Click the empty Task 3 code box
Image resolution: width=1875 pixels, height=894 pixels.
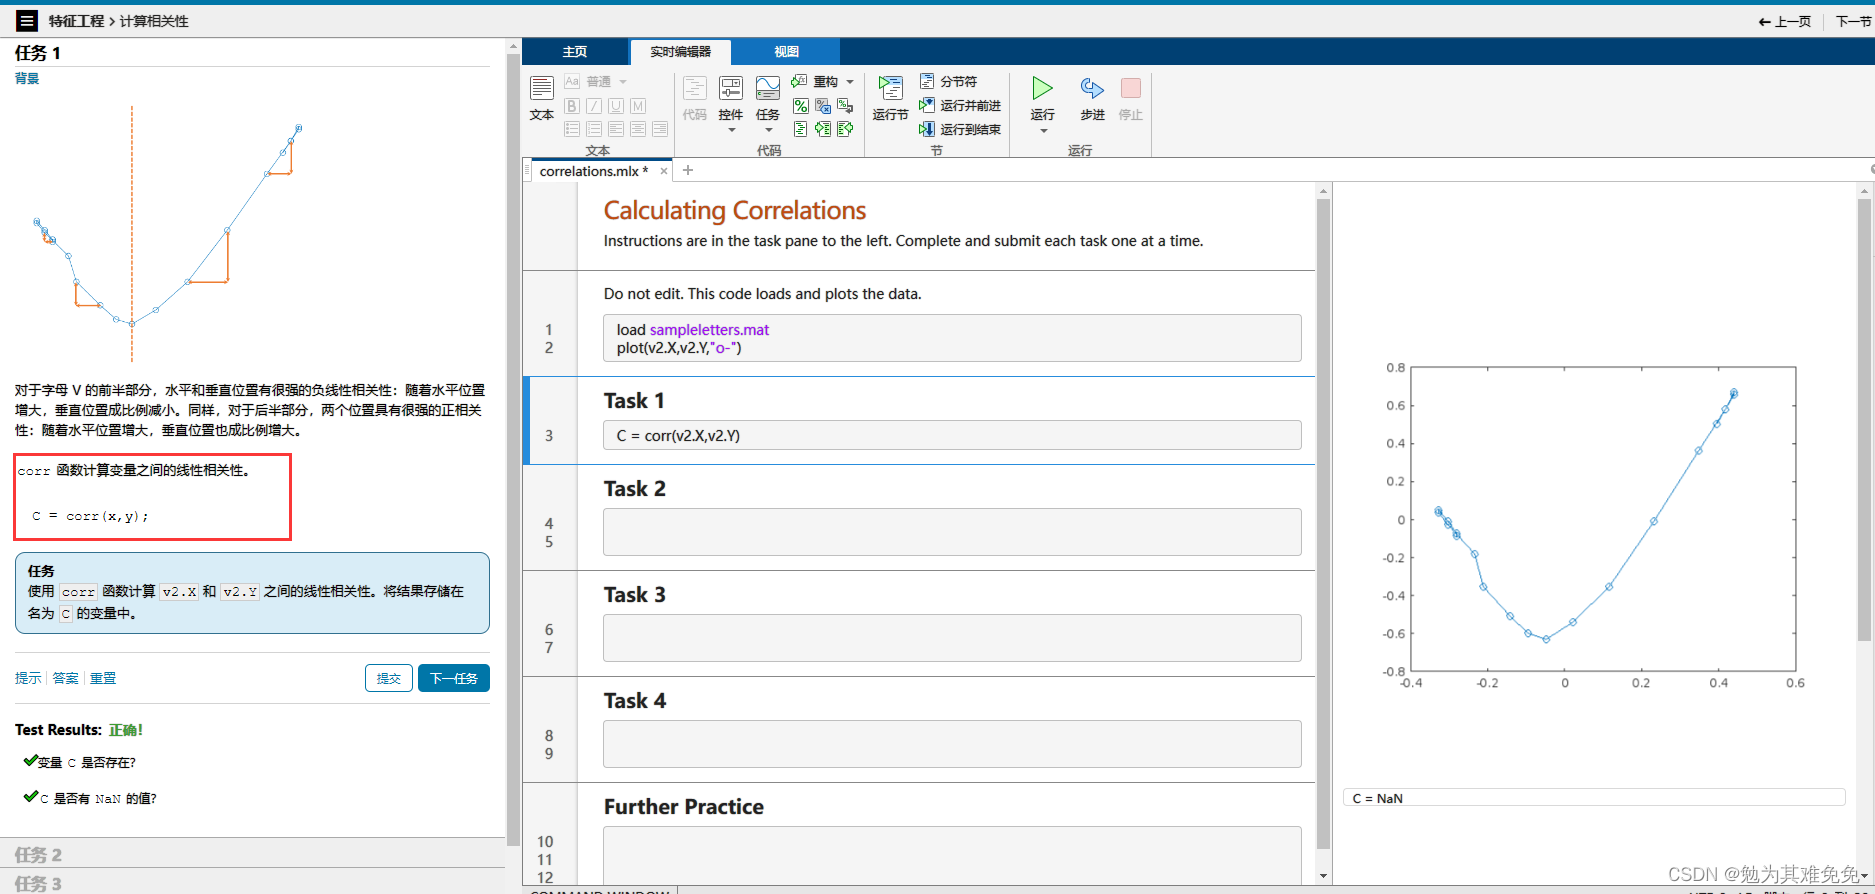(x=952, y=638)
